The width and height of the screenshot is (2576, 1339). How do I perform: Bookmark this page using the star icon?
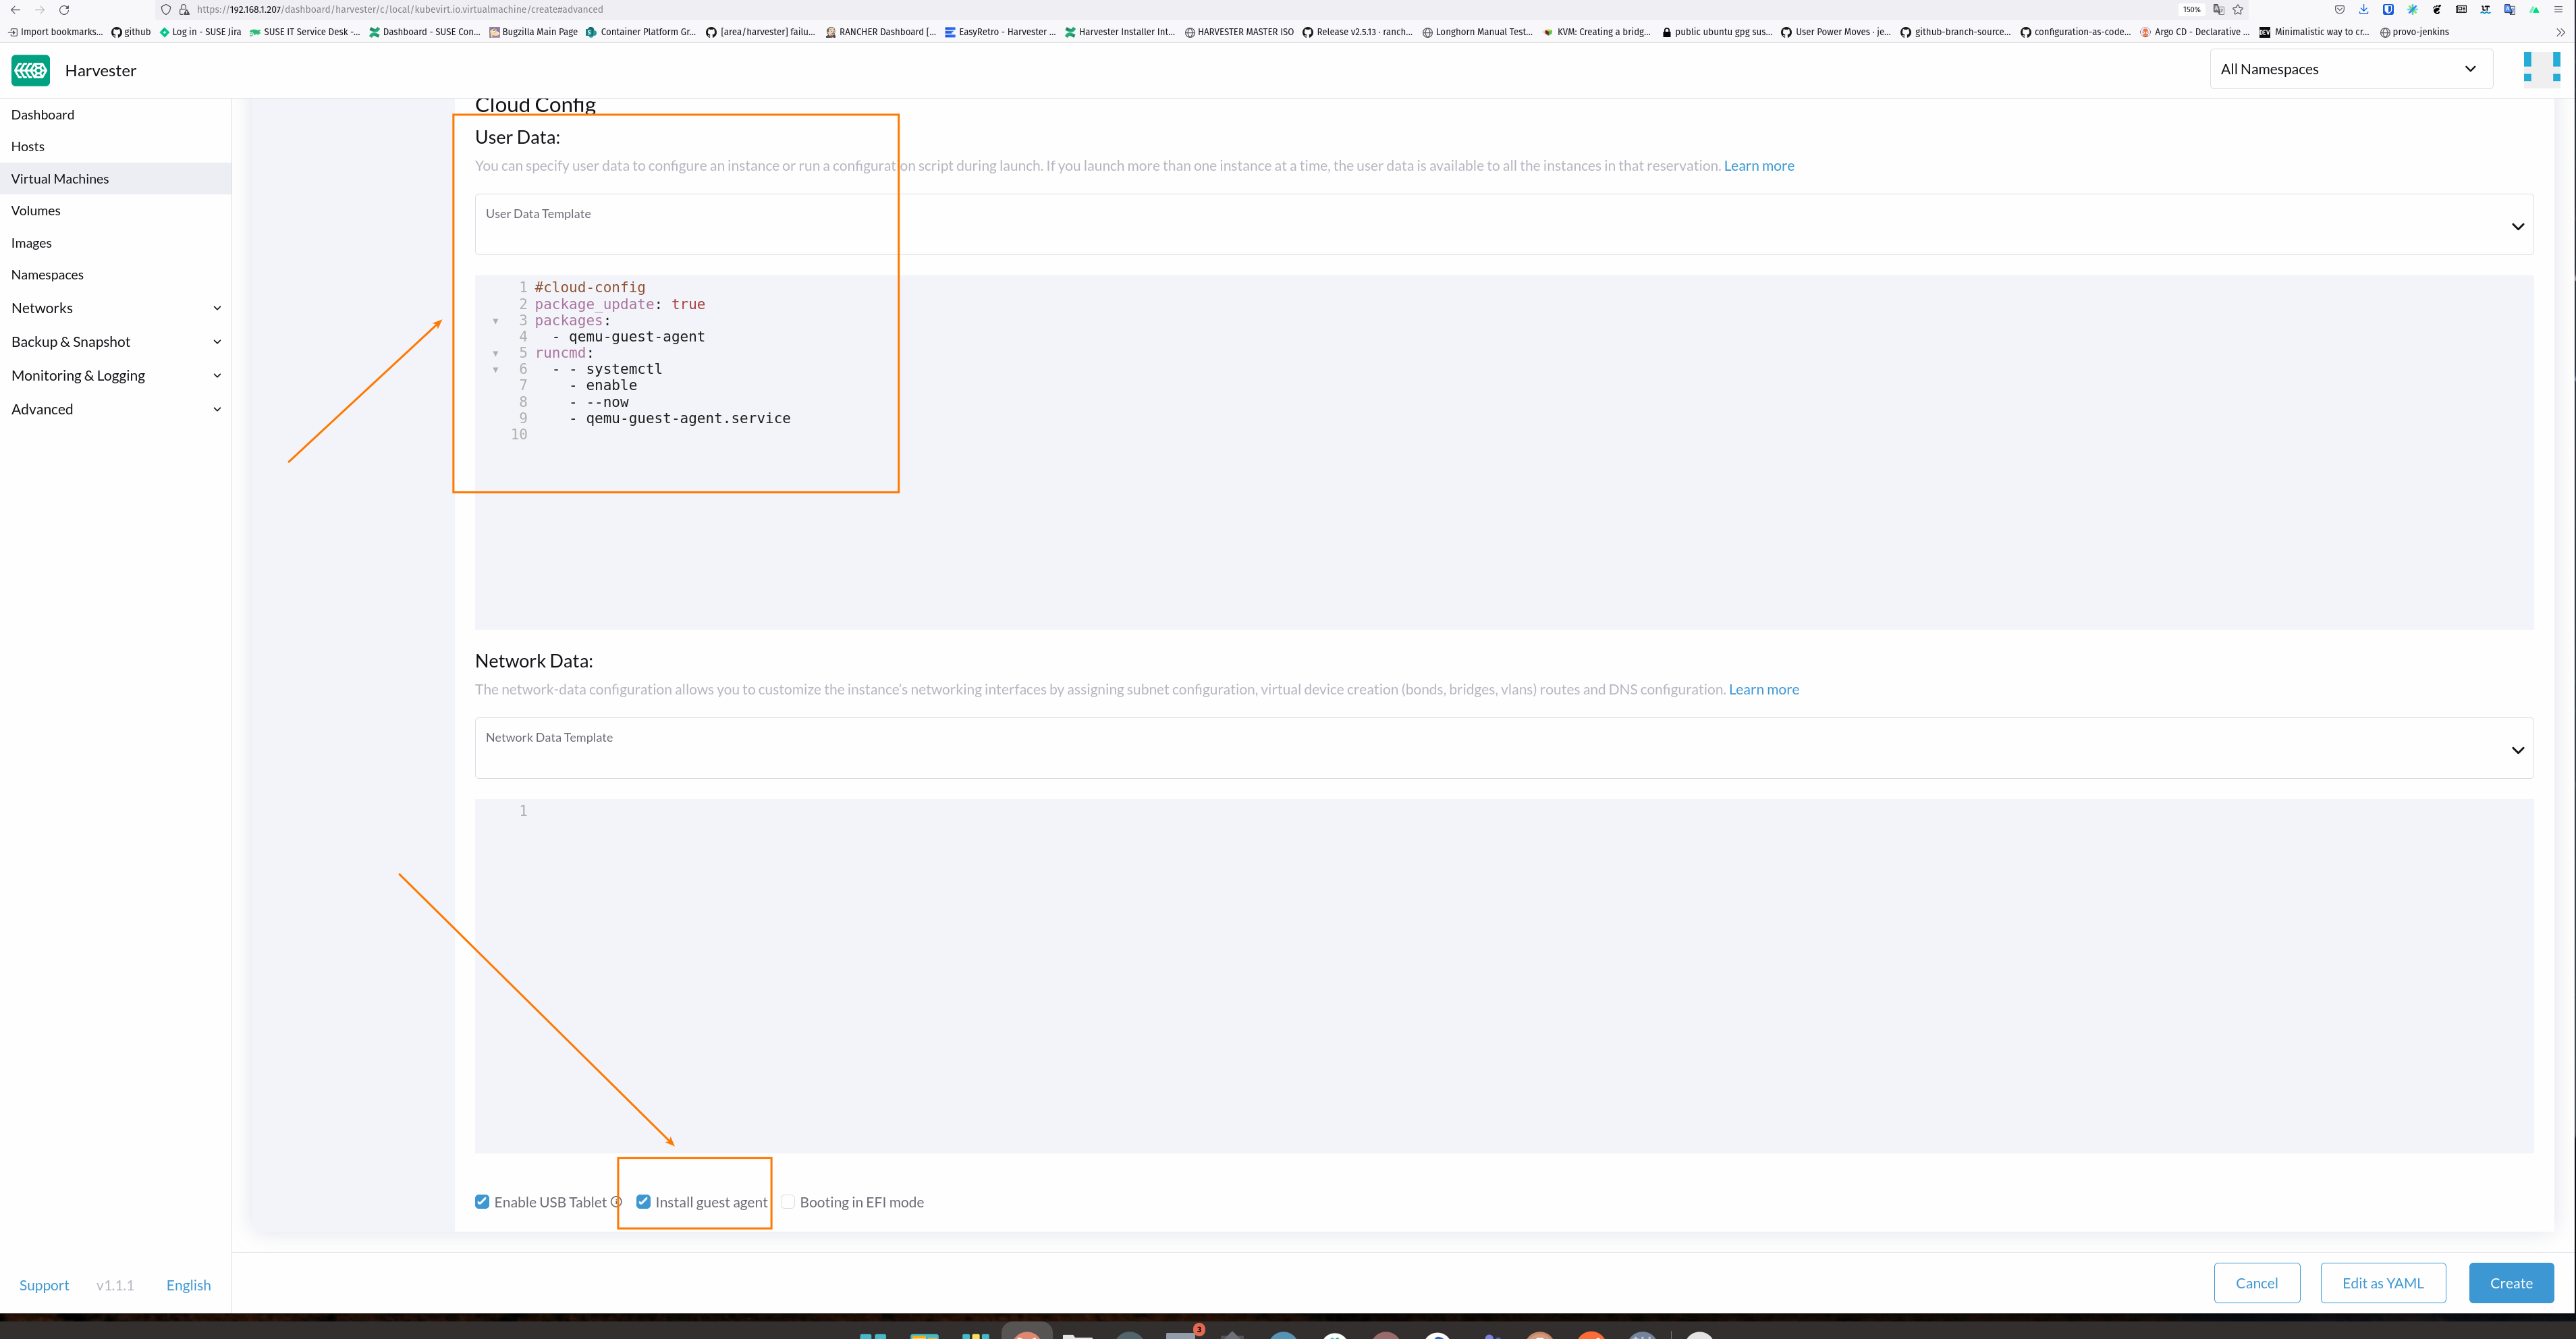2238,9
